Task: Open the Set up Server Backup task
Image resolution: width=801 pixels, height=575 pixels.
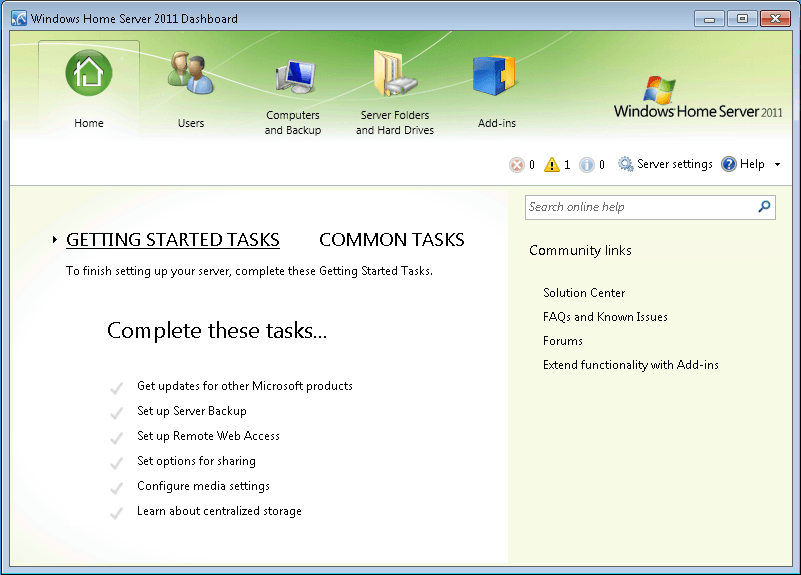Action: [192, 411]
